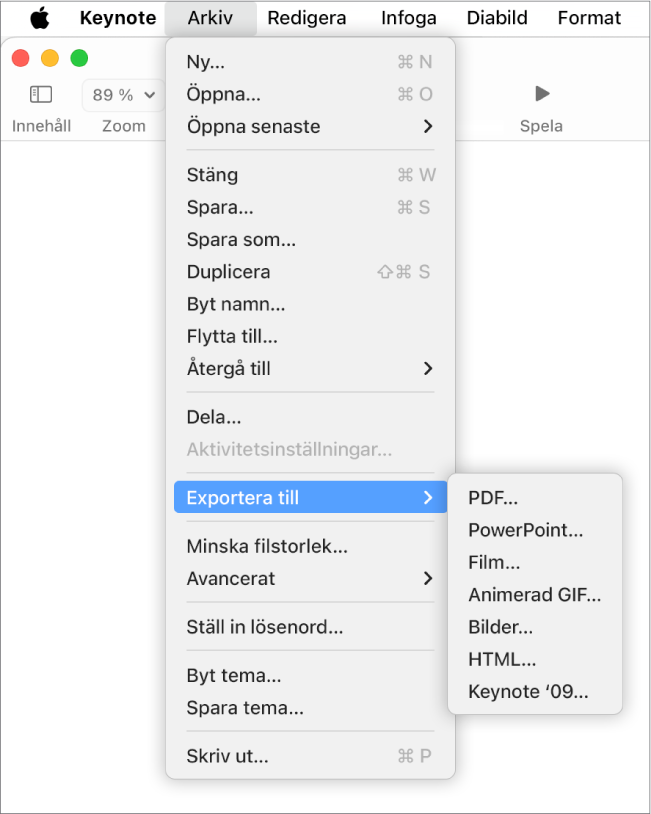Viewport: 651px width, 814px height.
Task: Open the Infoga menu
Action: click(409, 18)
